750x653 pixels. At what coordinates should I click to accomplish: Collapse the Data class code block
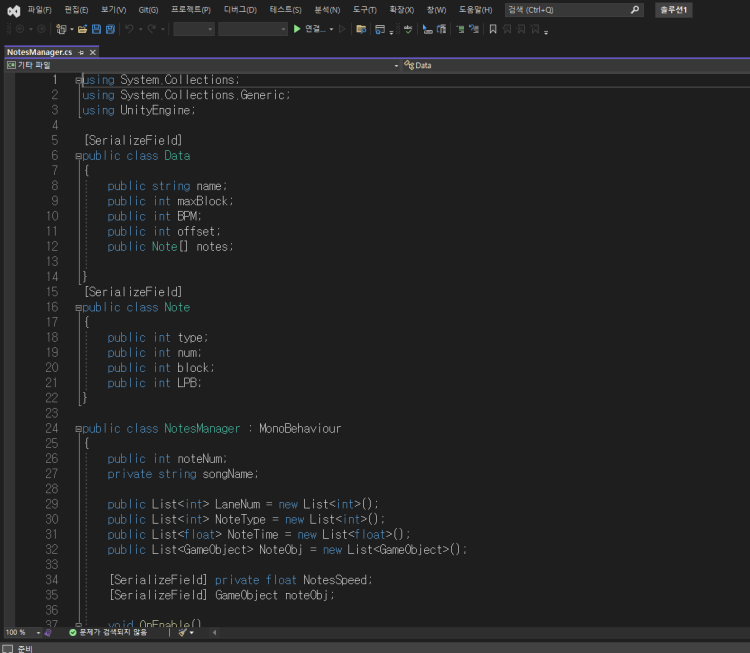[78, 156]
